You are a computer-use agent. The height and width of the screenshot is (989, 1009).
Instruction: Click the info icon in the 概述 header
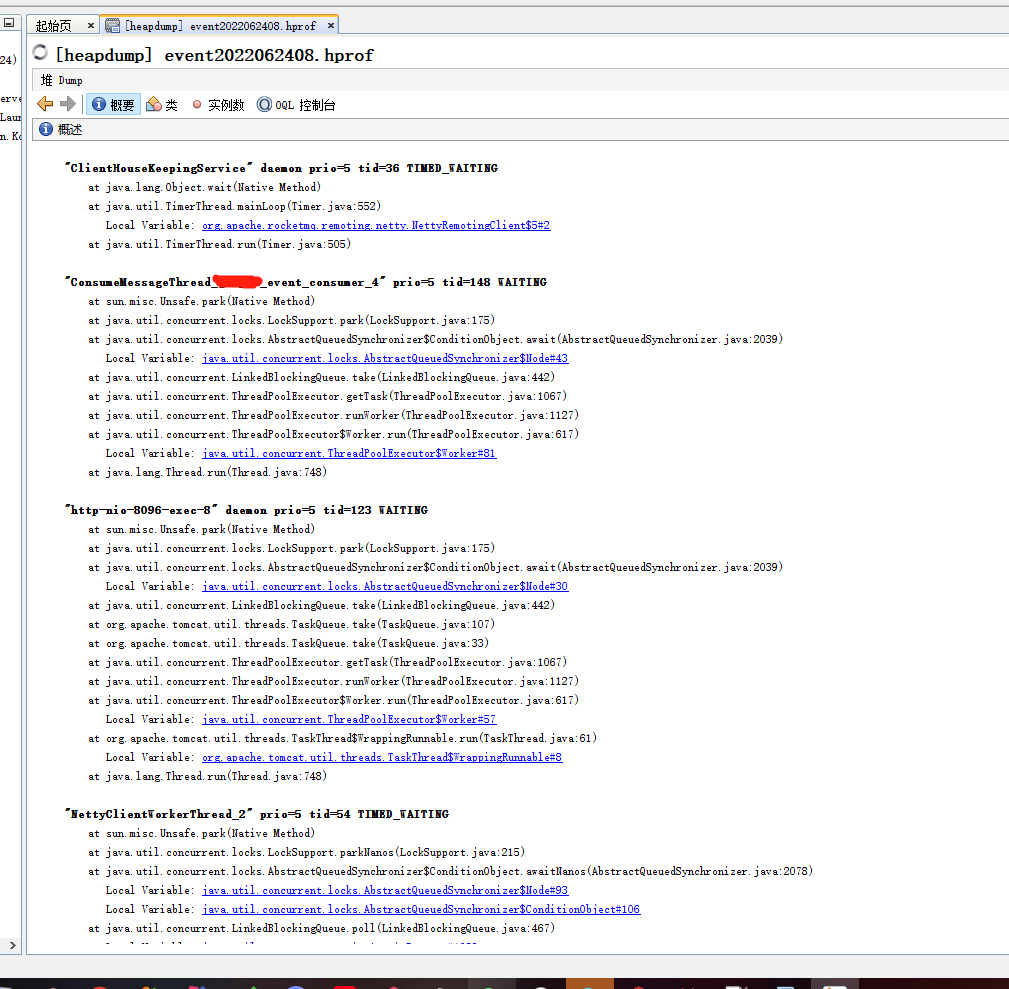point(46,128)
